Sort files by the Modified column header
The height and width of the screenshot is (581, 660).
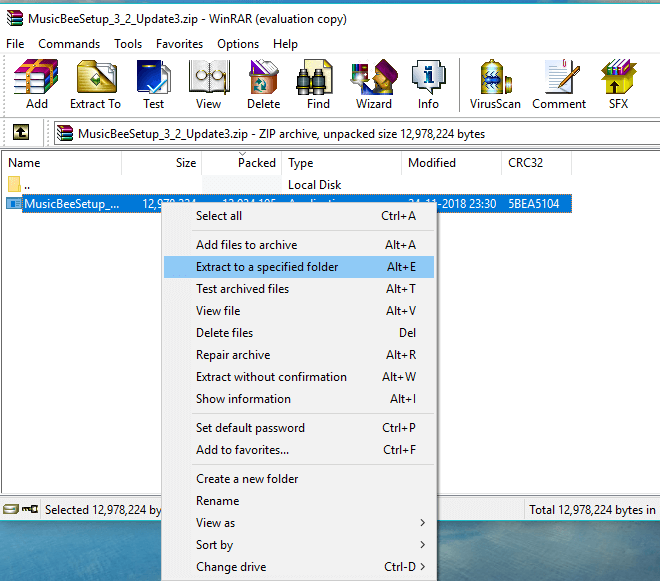pyautogui.click(x=432, y=163)
